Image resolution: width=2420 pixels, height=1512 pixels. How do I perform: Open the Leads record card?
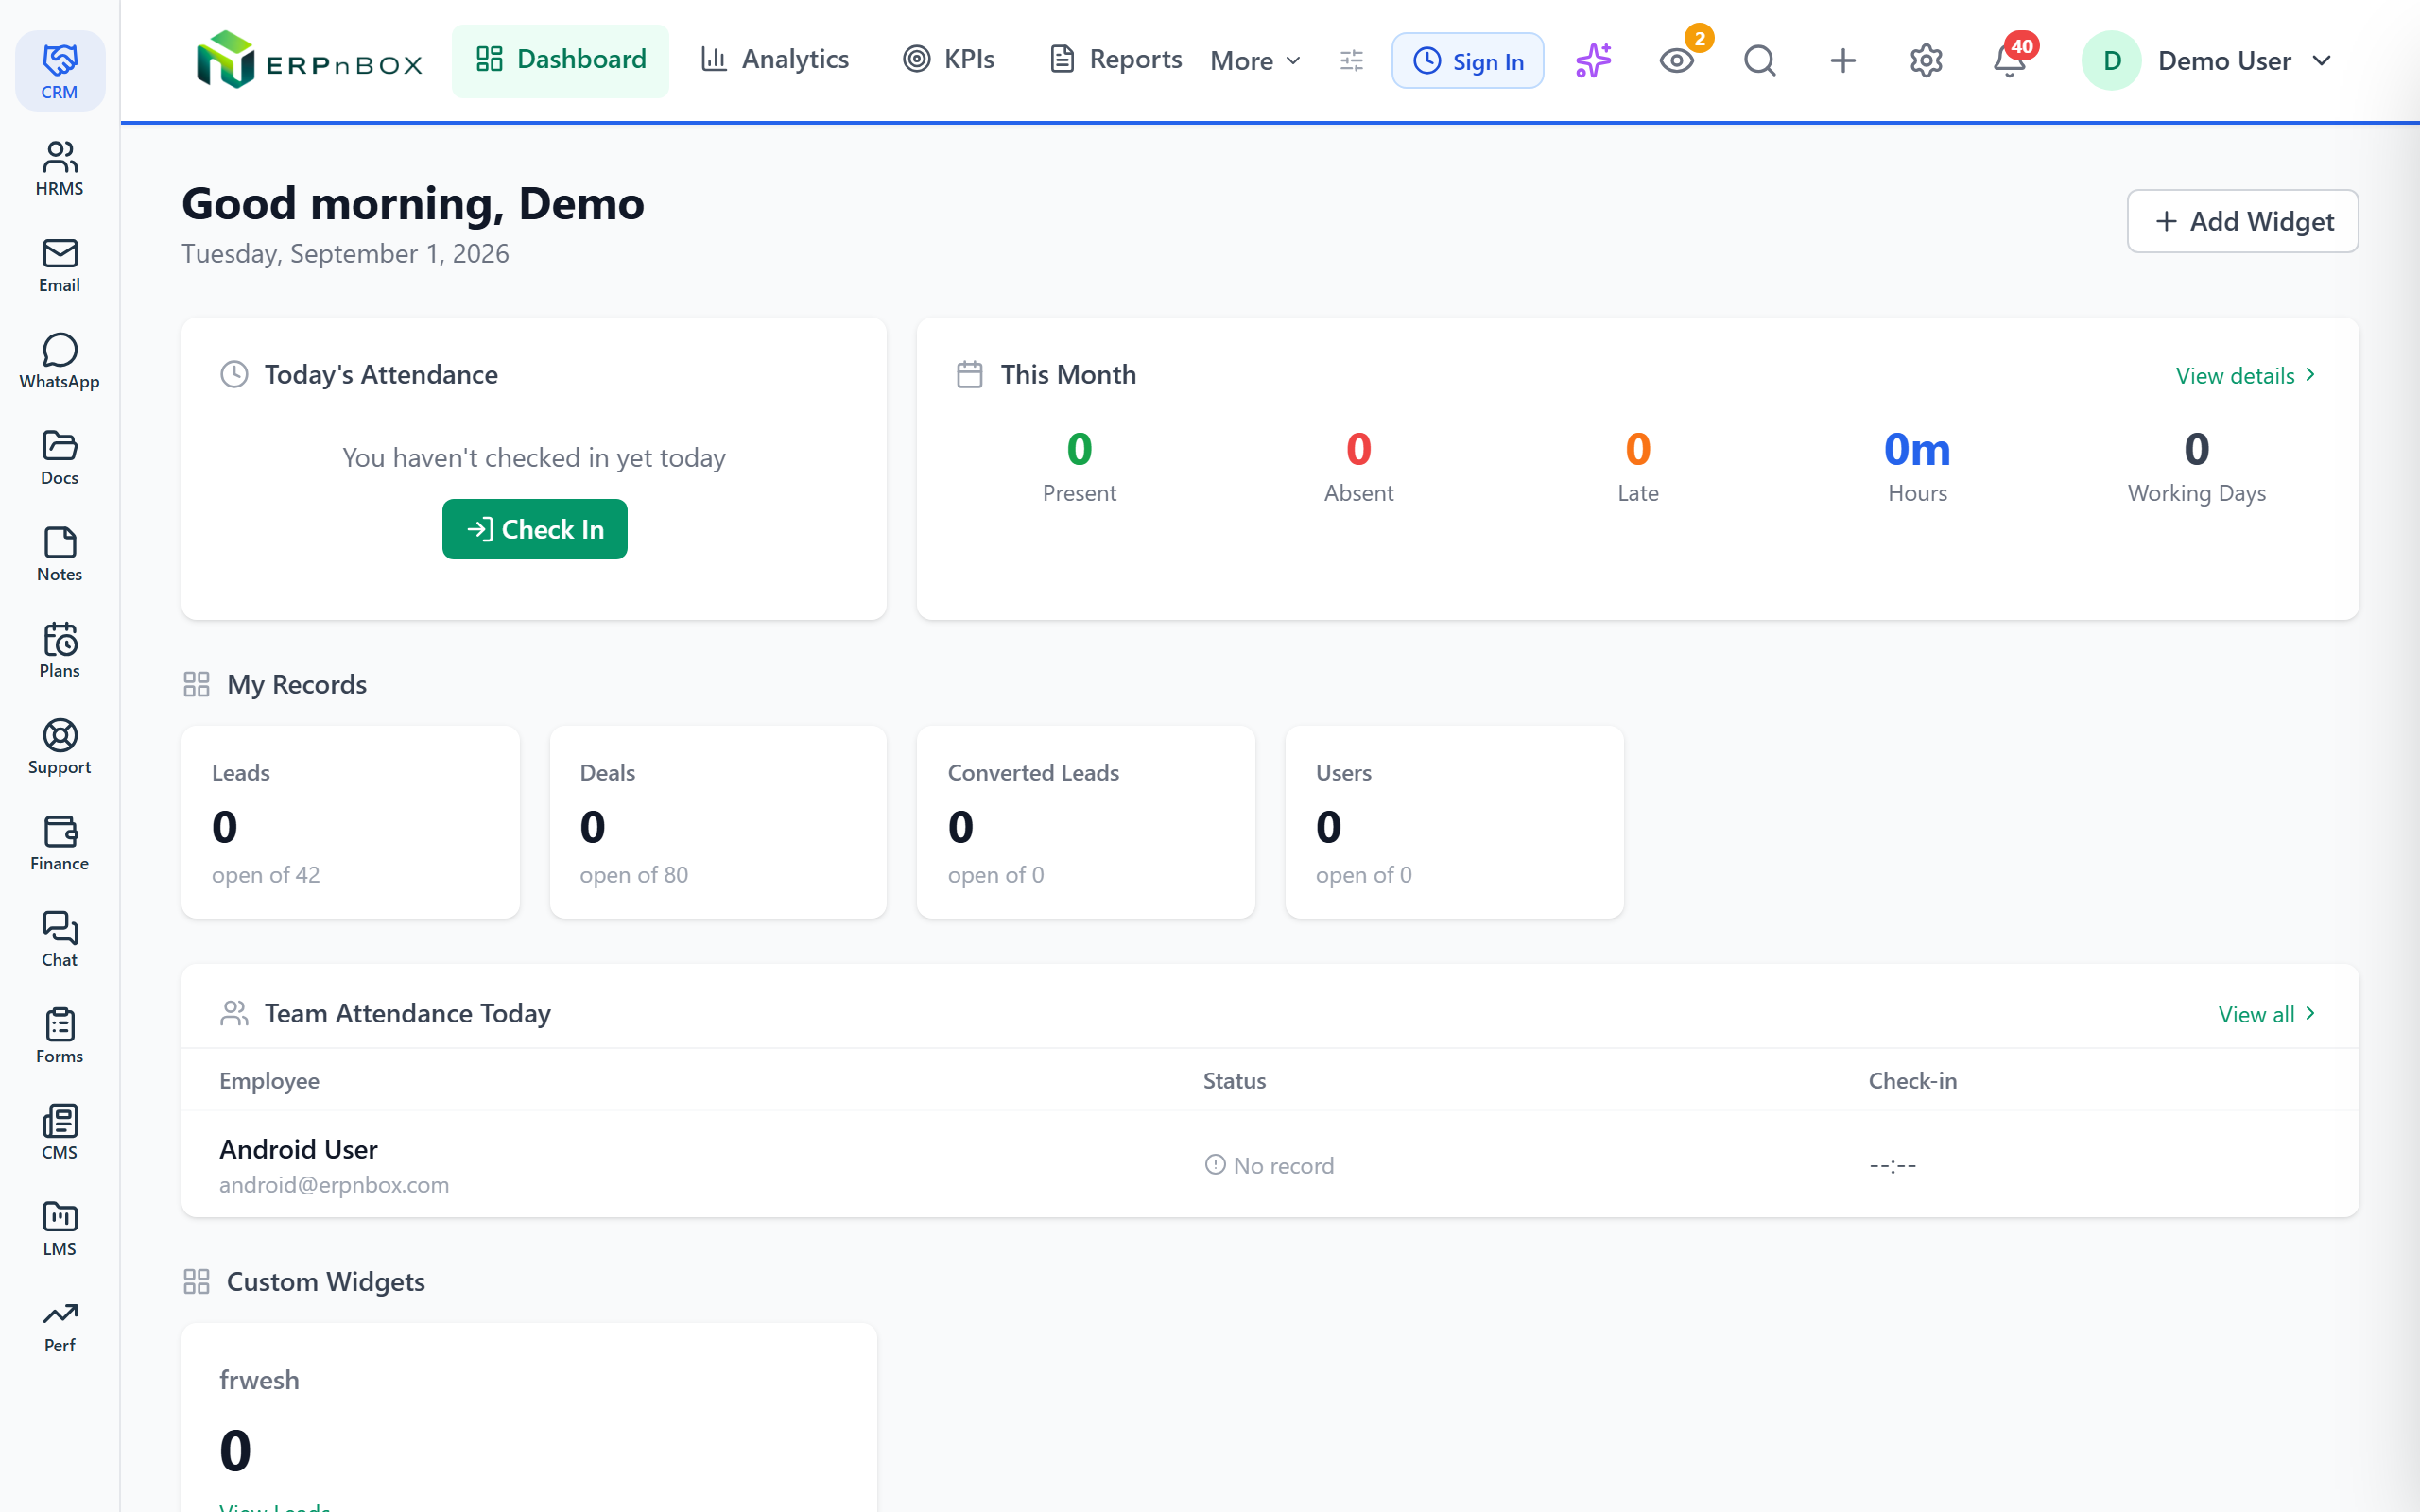click(350, 822)
